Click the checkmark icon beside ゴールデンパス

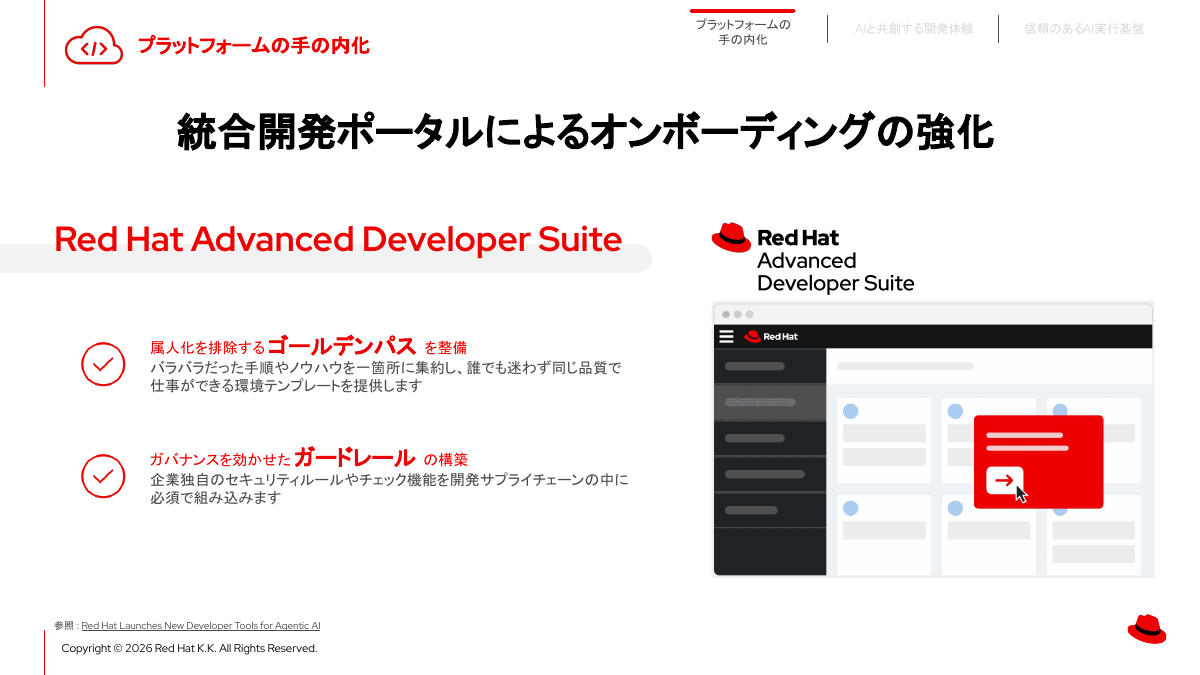pos(102,365)
